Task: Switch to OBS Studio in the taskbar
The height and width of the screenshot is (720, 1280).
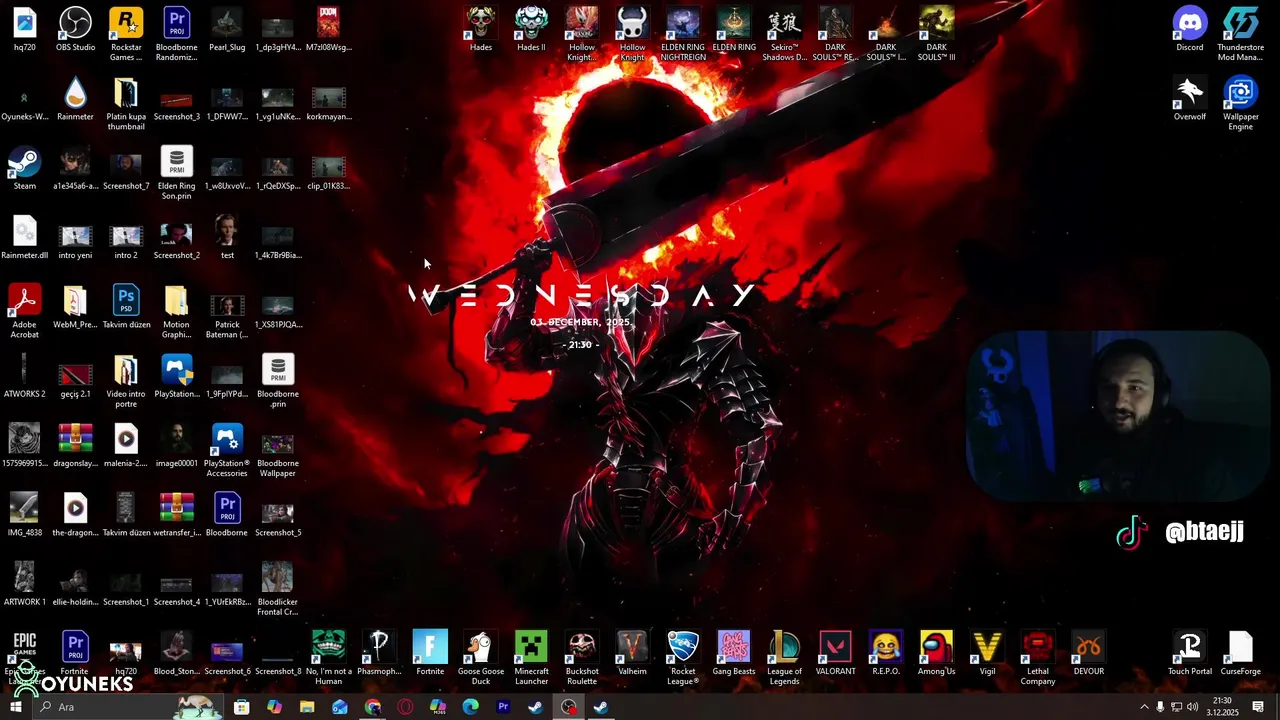Action: (x=569, y=707)
